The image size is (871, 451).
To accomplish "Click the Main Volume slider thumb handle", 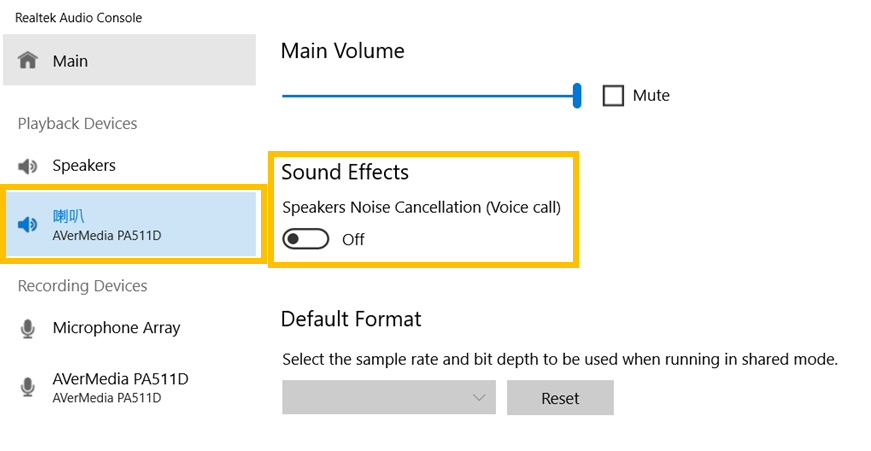I will [577, 96].
